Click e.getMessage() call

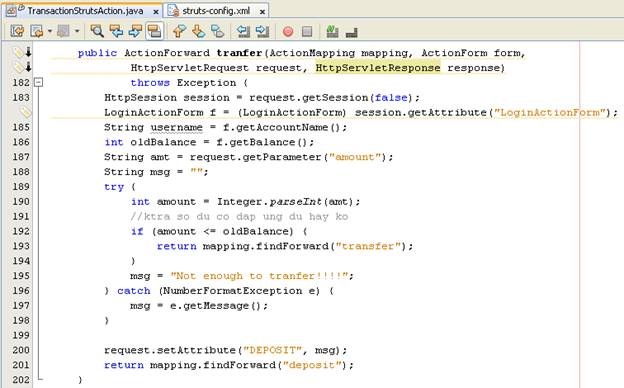(215, 306)
